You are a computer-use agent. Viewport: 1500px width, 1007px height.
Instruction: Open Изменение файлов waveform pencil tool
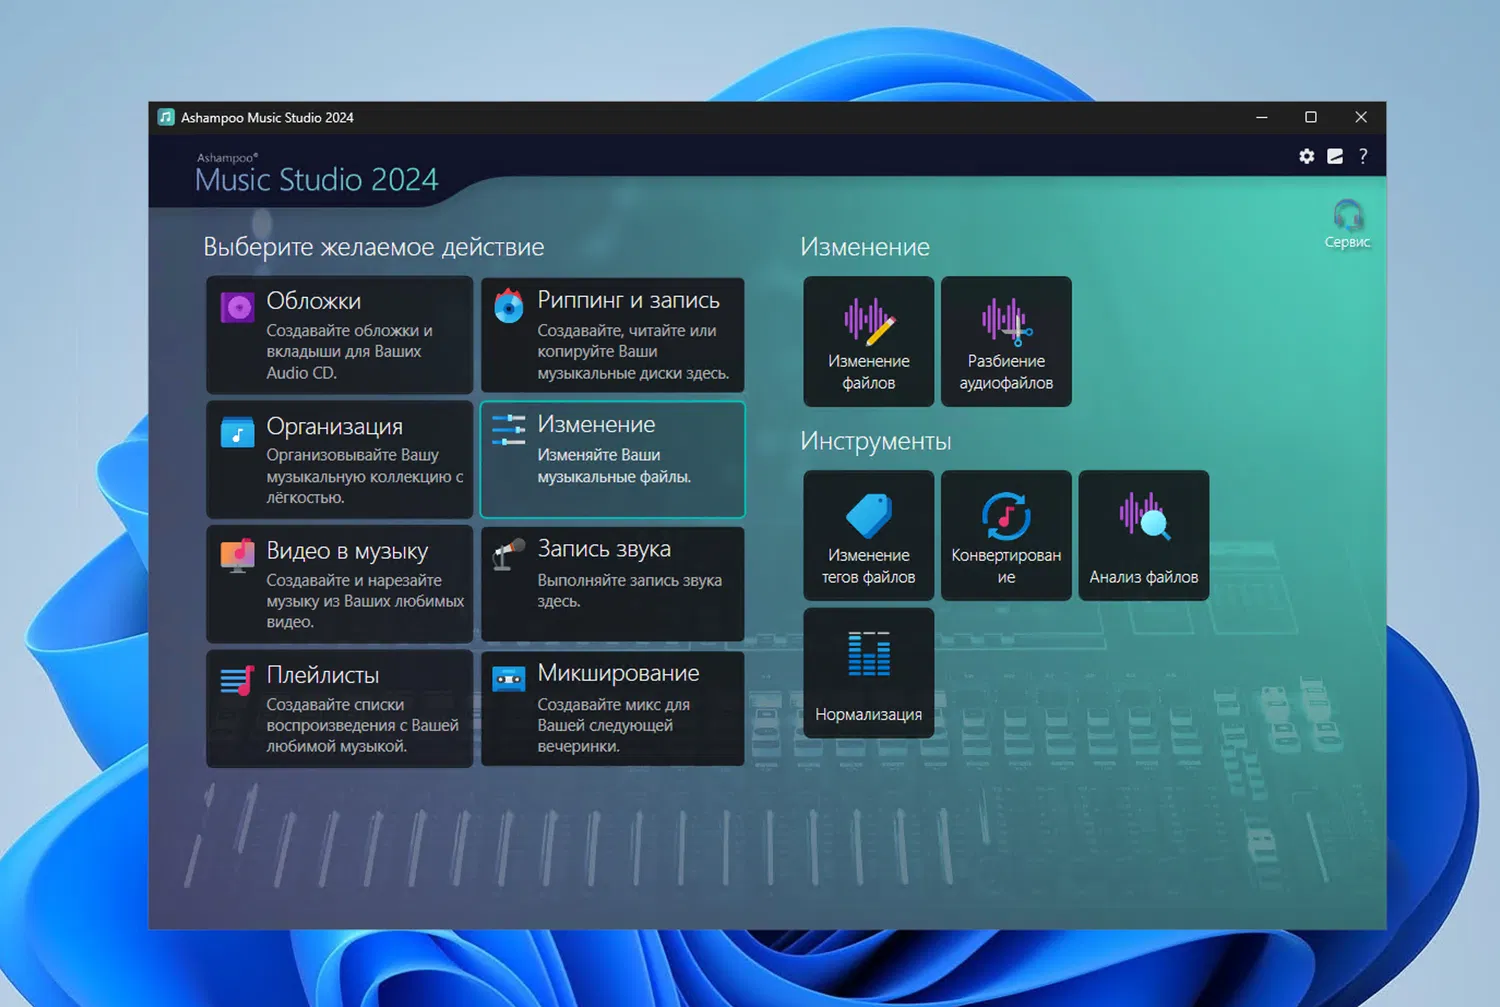869,342
